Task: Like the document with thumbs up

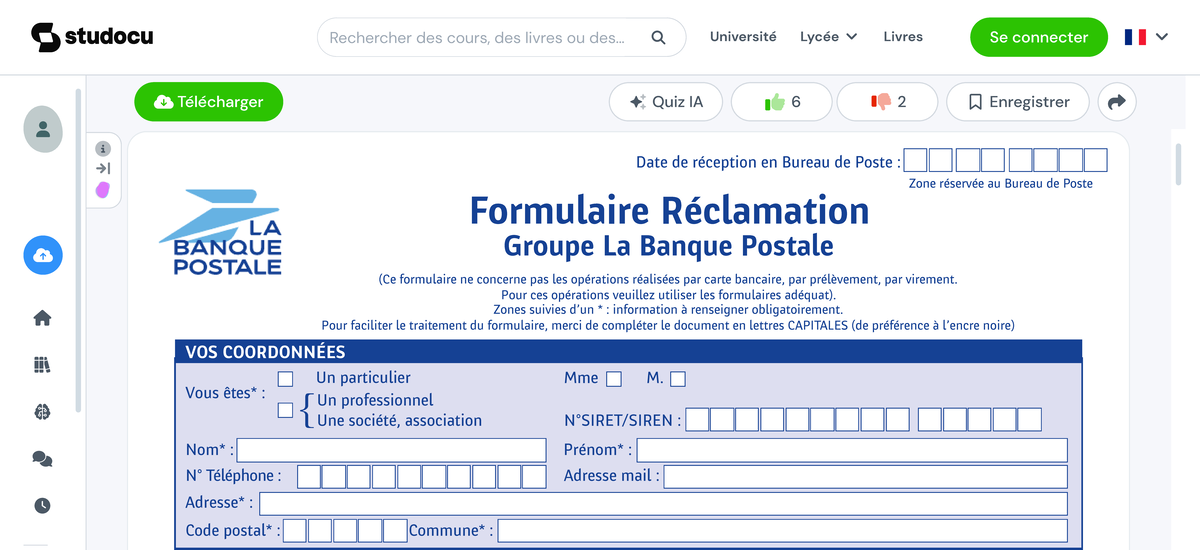Action: [x=782, y=102]
